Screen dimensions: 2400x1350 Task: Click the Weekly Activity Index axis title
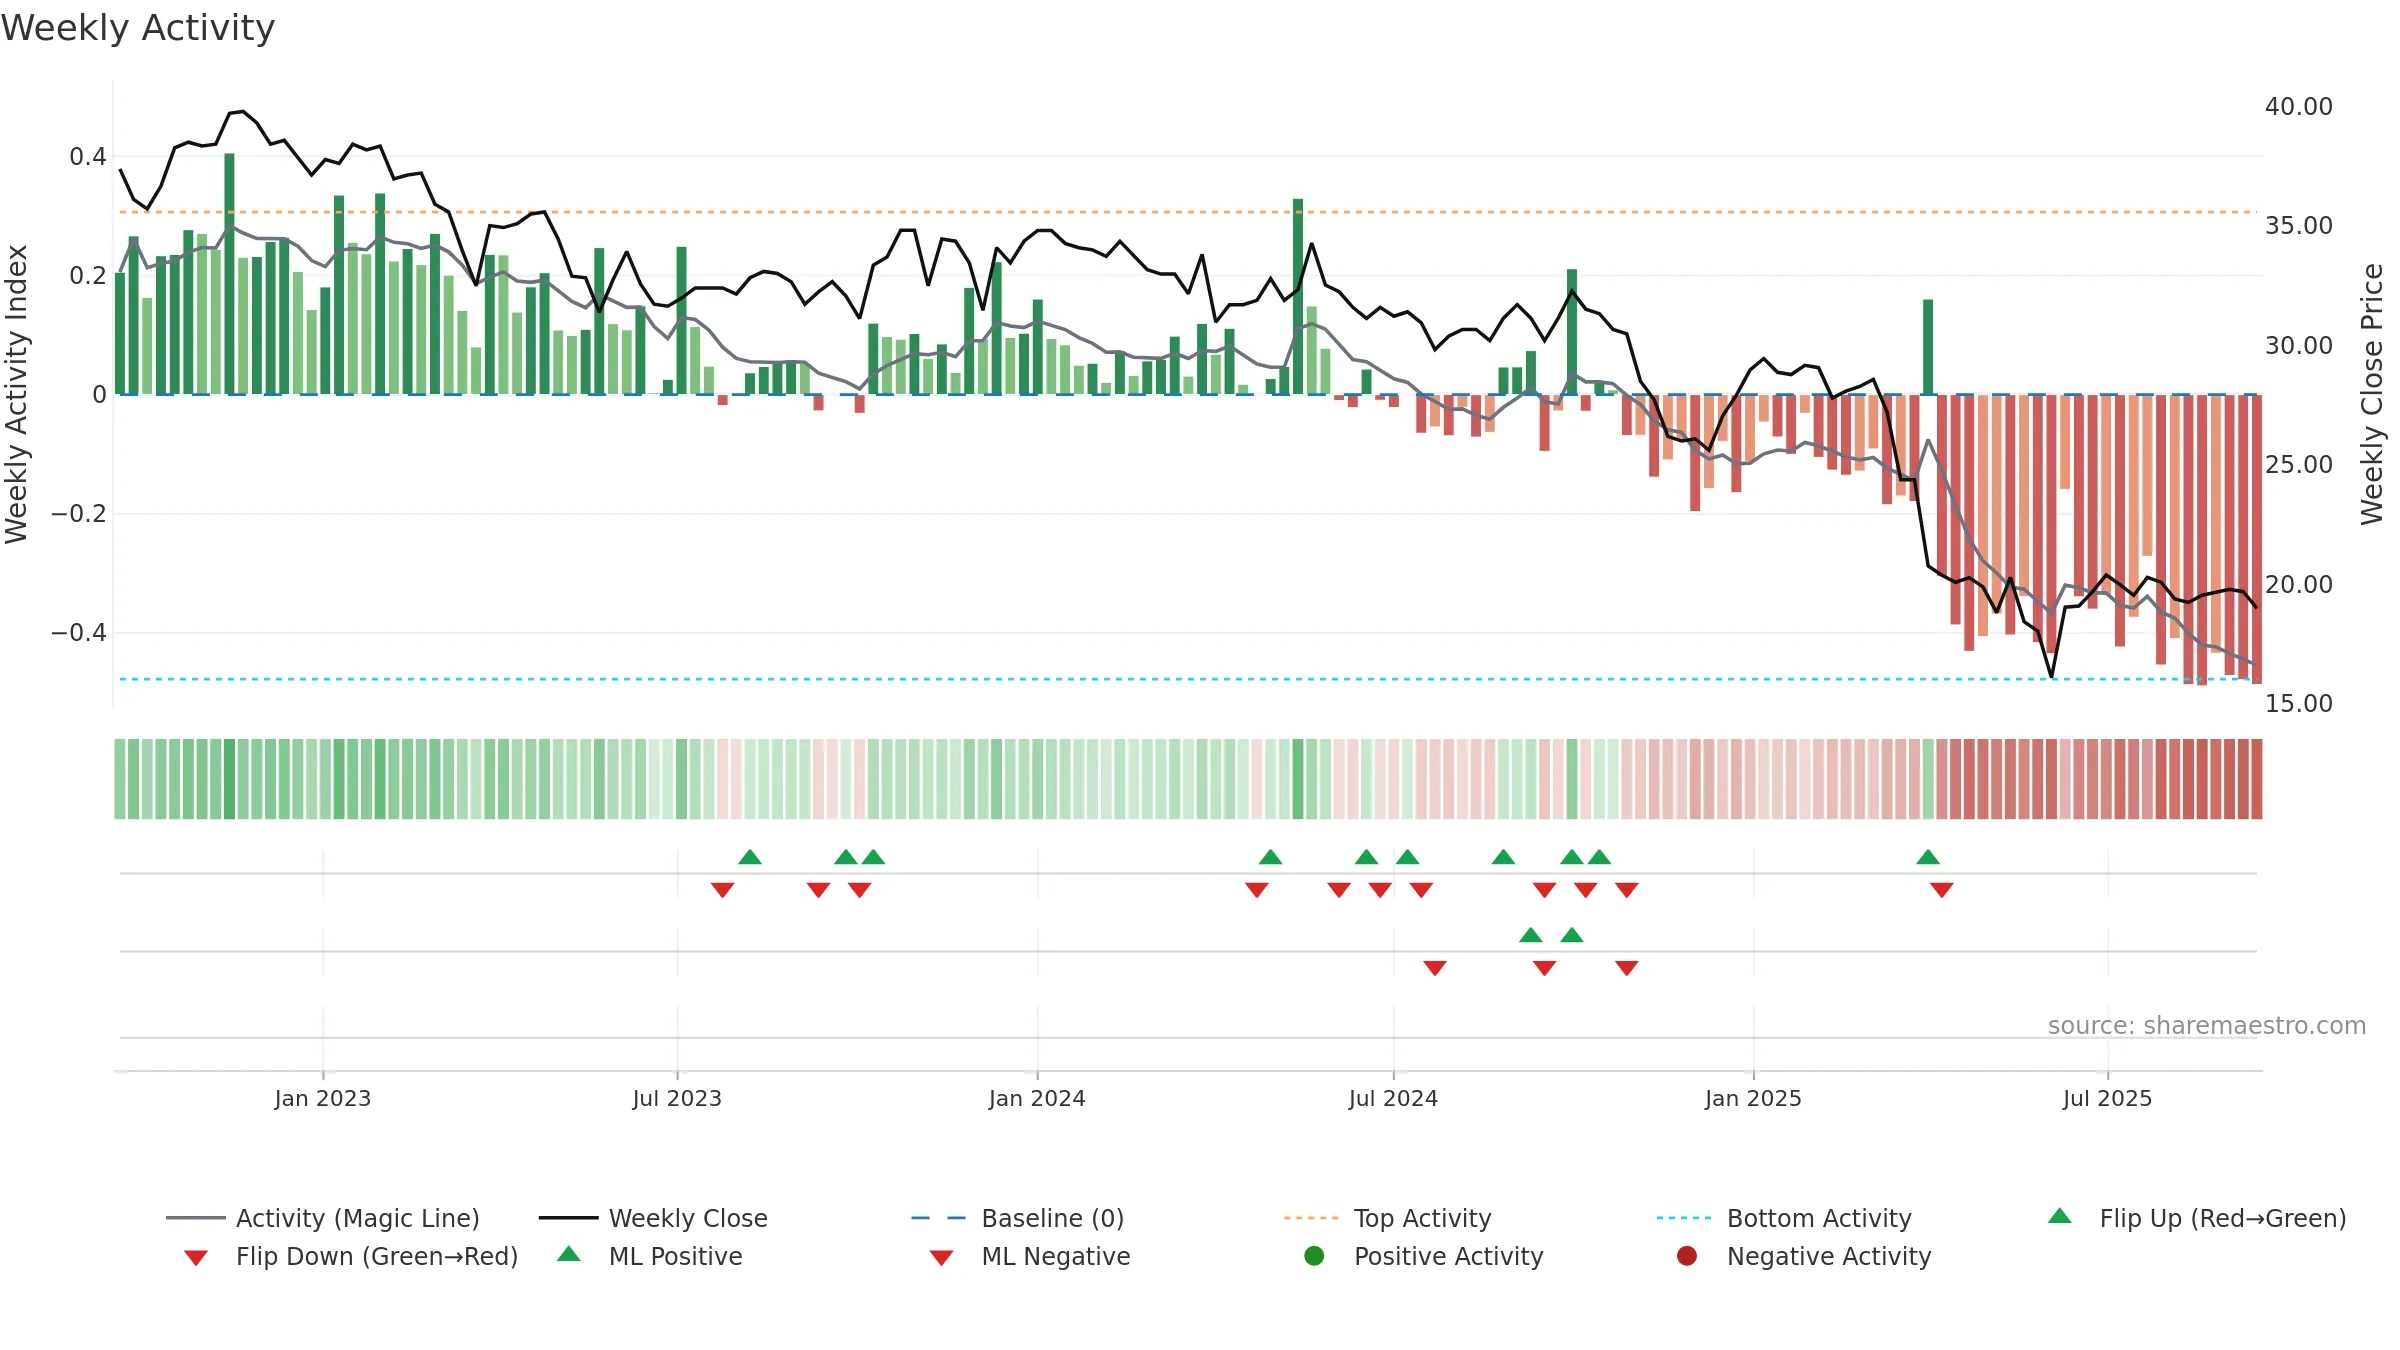coord(16,394)
